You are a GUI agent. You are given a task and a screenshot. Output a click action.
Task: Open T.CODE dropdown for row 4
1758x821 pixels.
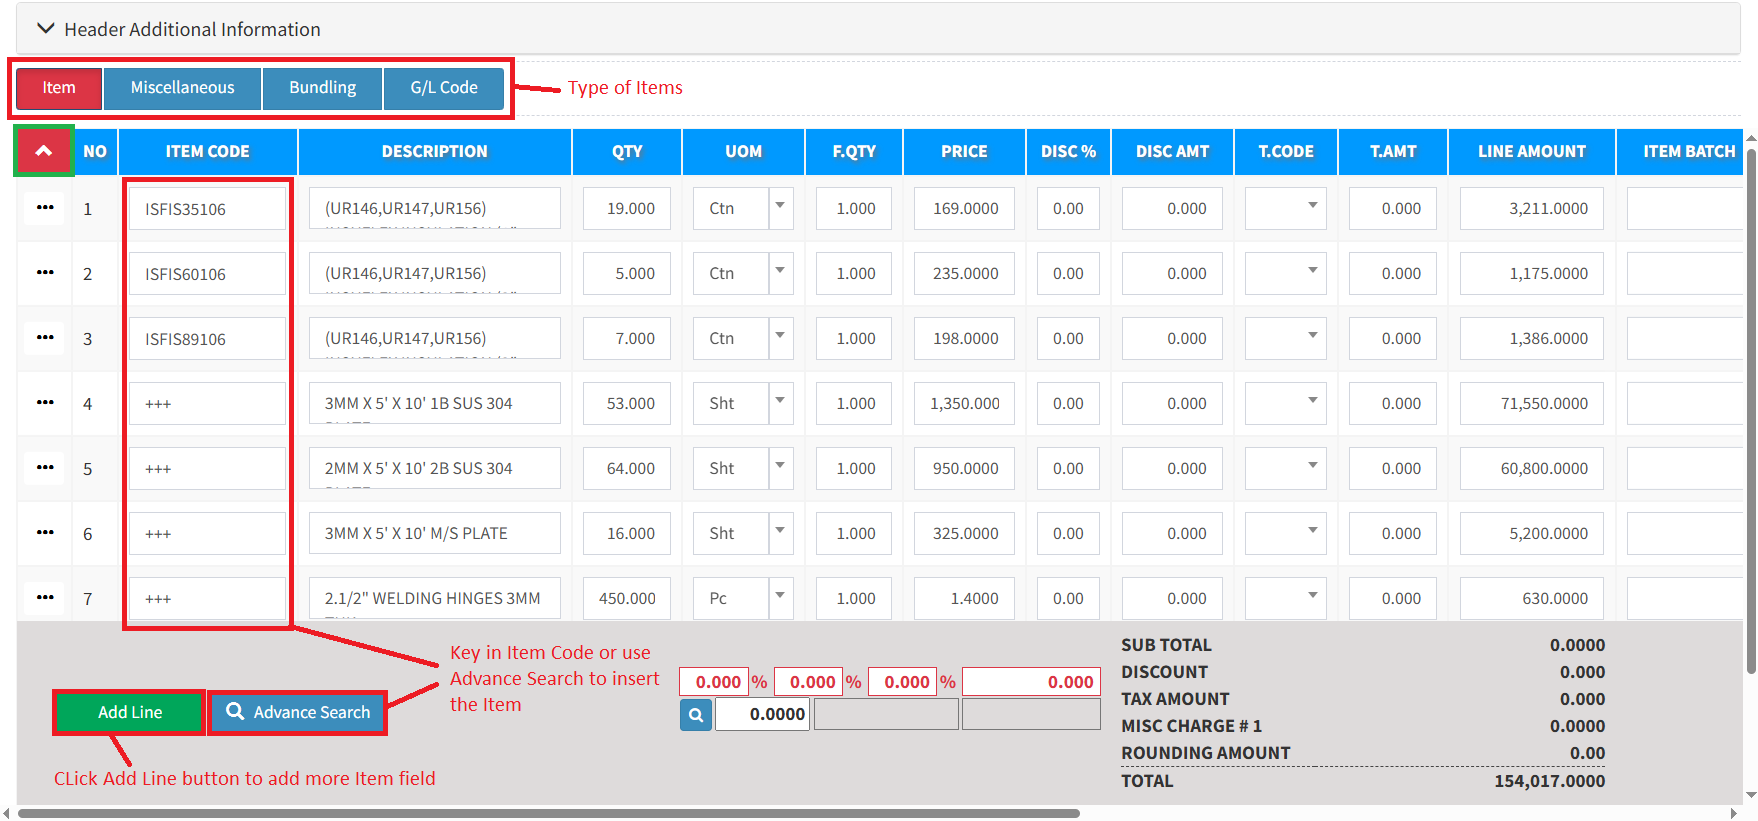1311,403
